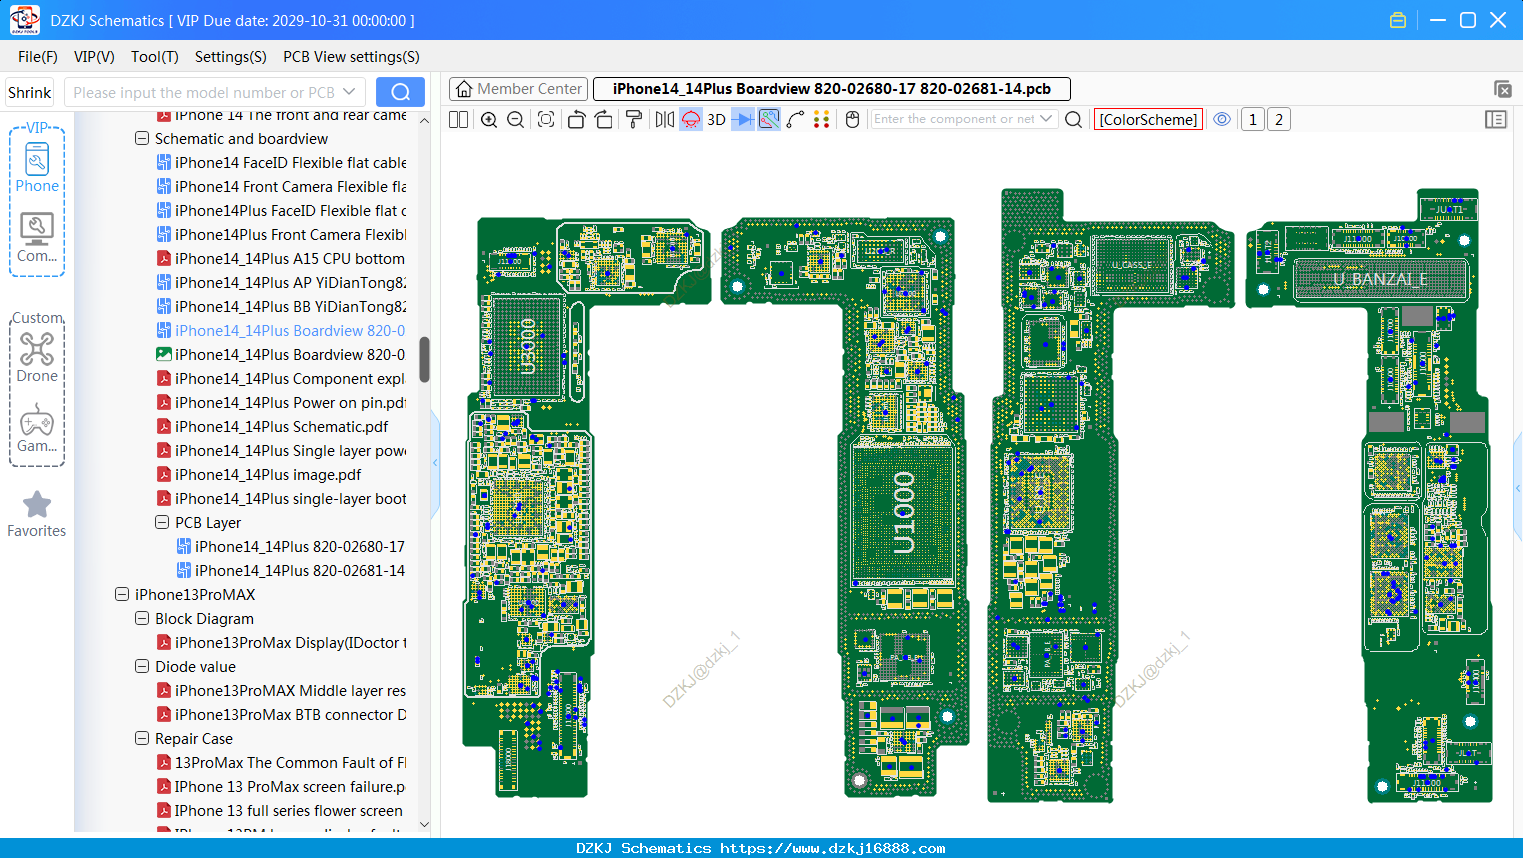The image size is (1523, 858).
Task: Select the iPhone14_14Plus Boardview pcb tab
Action: coord(832,89)
